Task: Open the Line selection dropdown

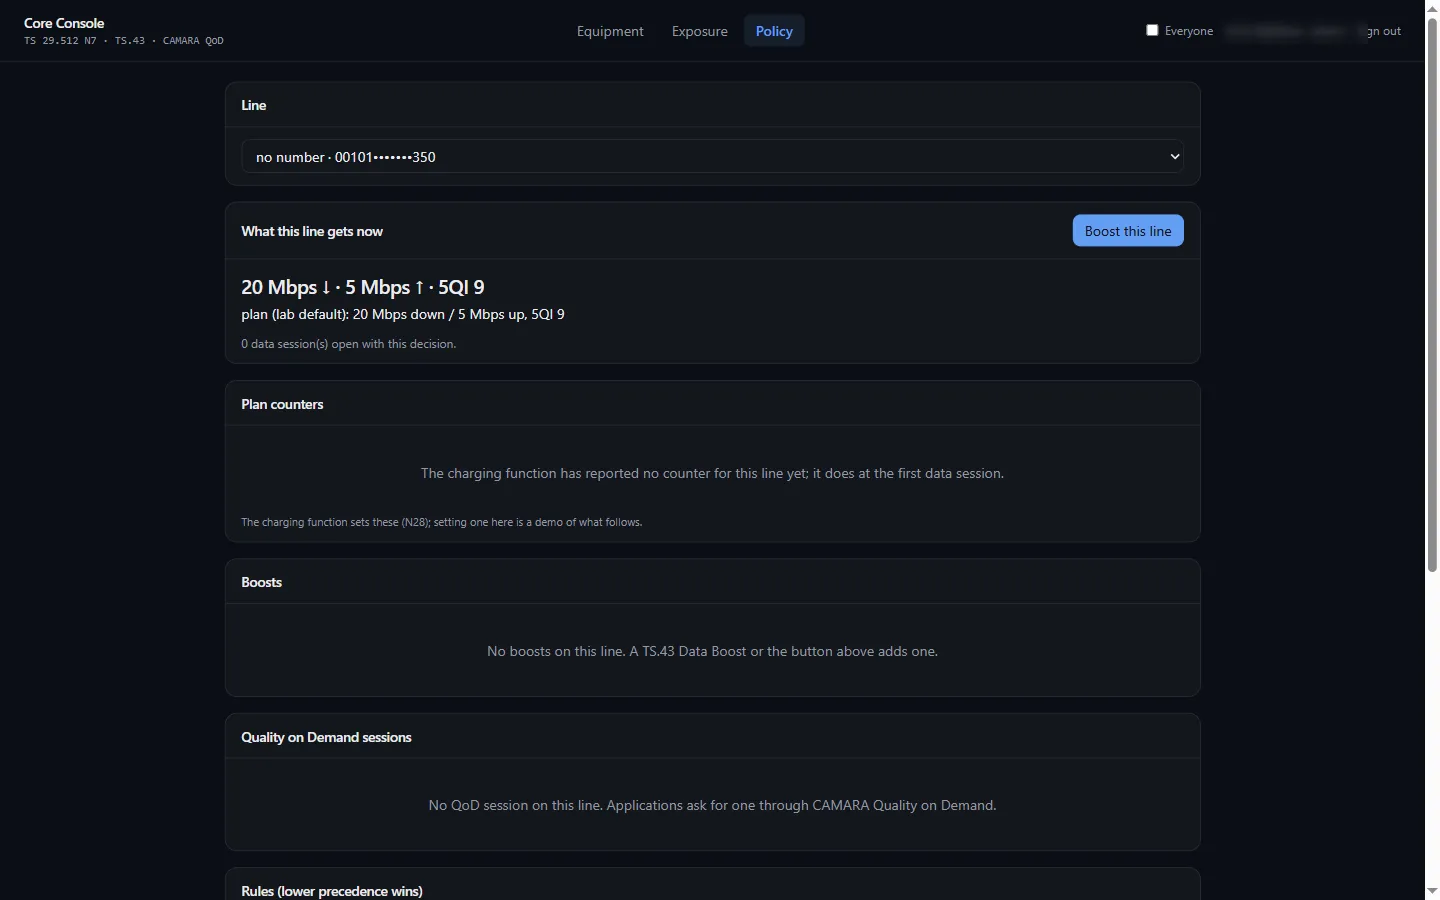Action: [712, 157]
